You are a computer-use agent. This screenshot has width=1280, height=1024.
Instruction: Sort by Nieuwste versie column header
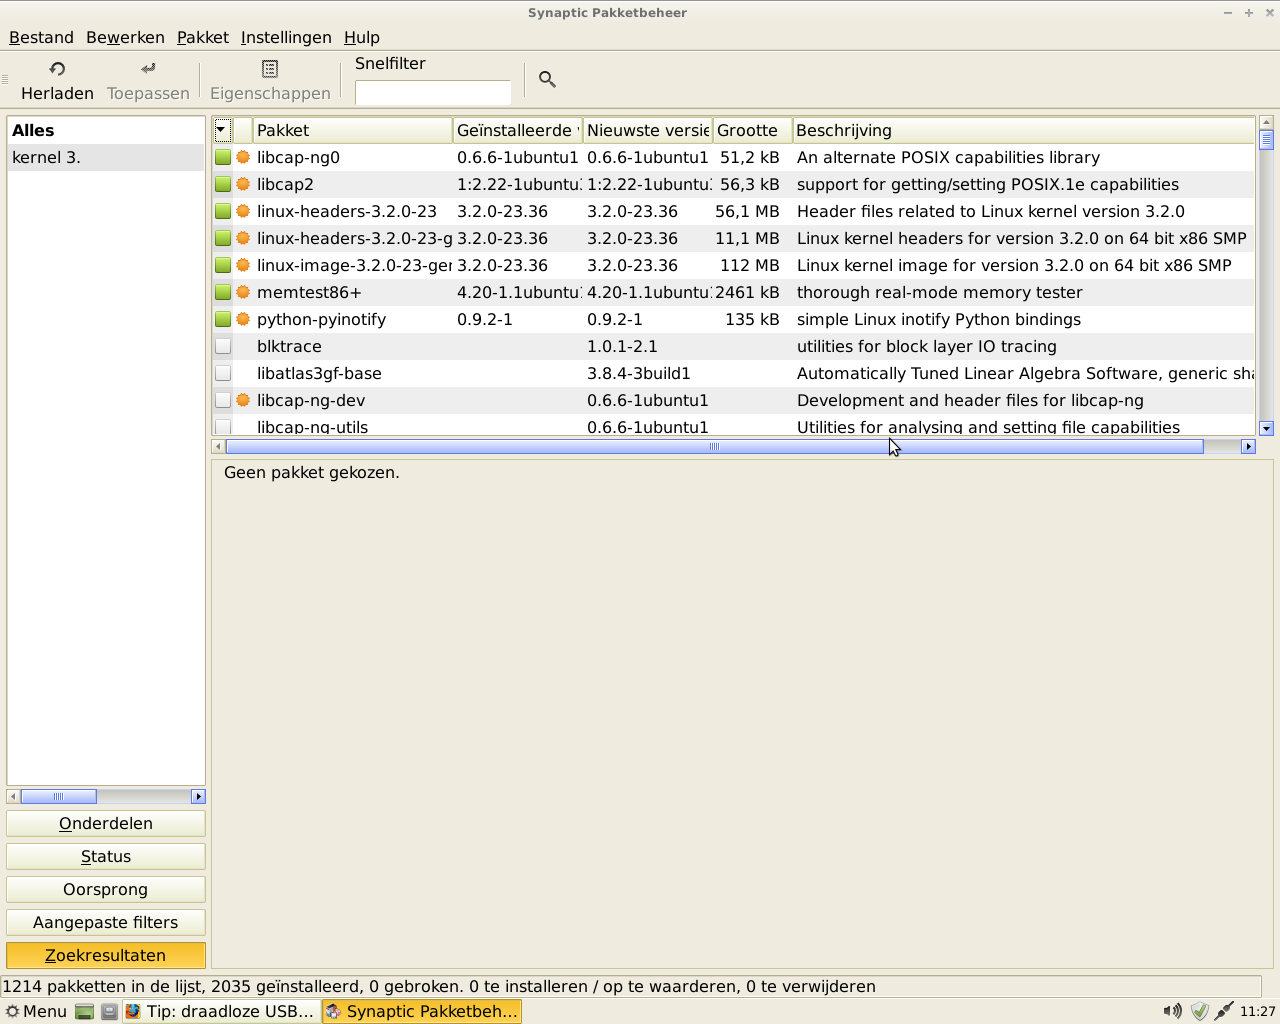(x=648, y=130)
